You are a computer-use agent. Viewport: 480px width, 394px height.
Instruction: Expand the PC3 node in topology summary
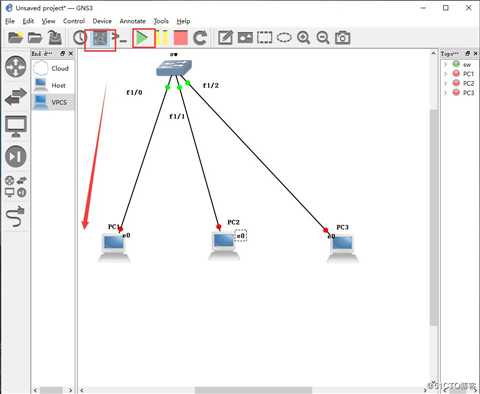pos(446,92)
